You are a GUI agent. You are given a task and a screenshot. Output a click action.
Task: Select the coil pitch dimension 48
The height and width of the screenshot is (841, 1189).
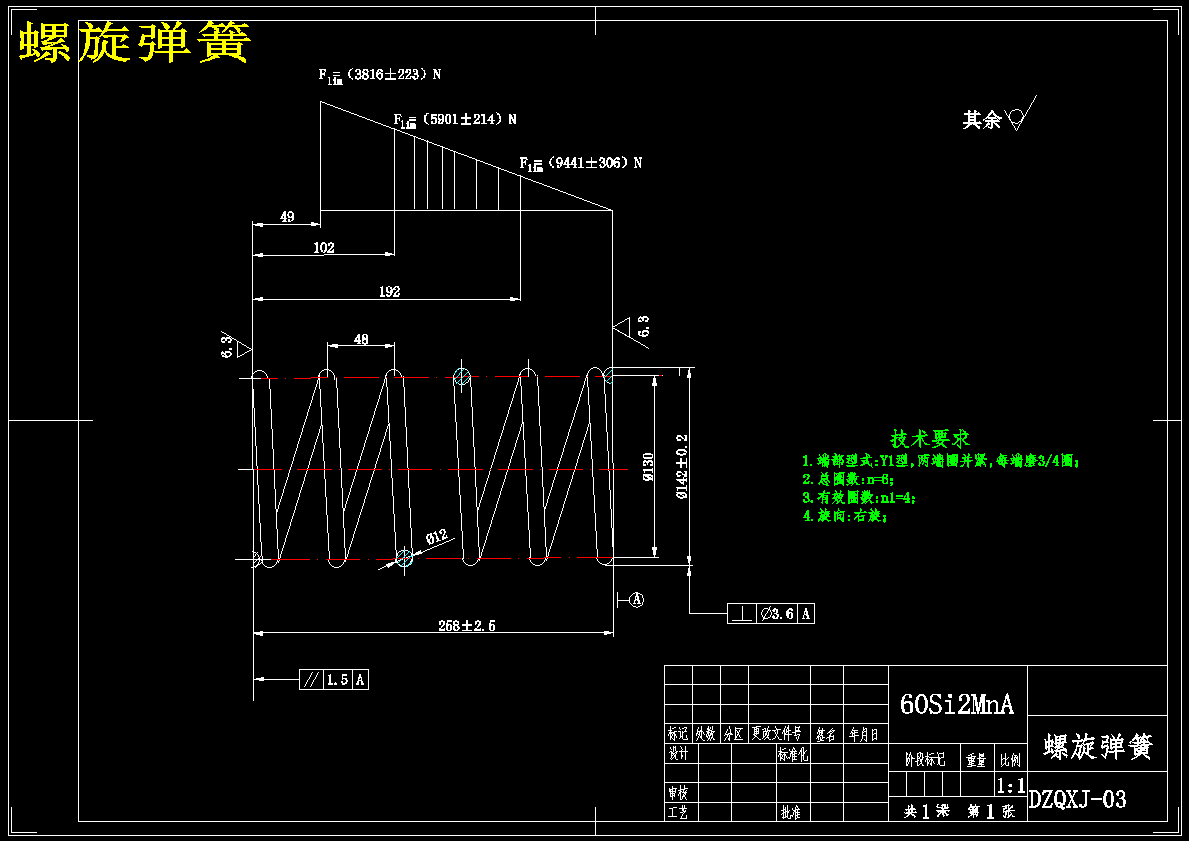coord(361,339)
